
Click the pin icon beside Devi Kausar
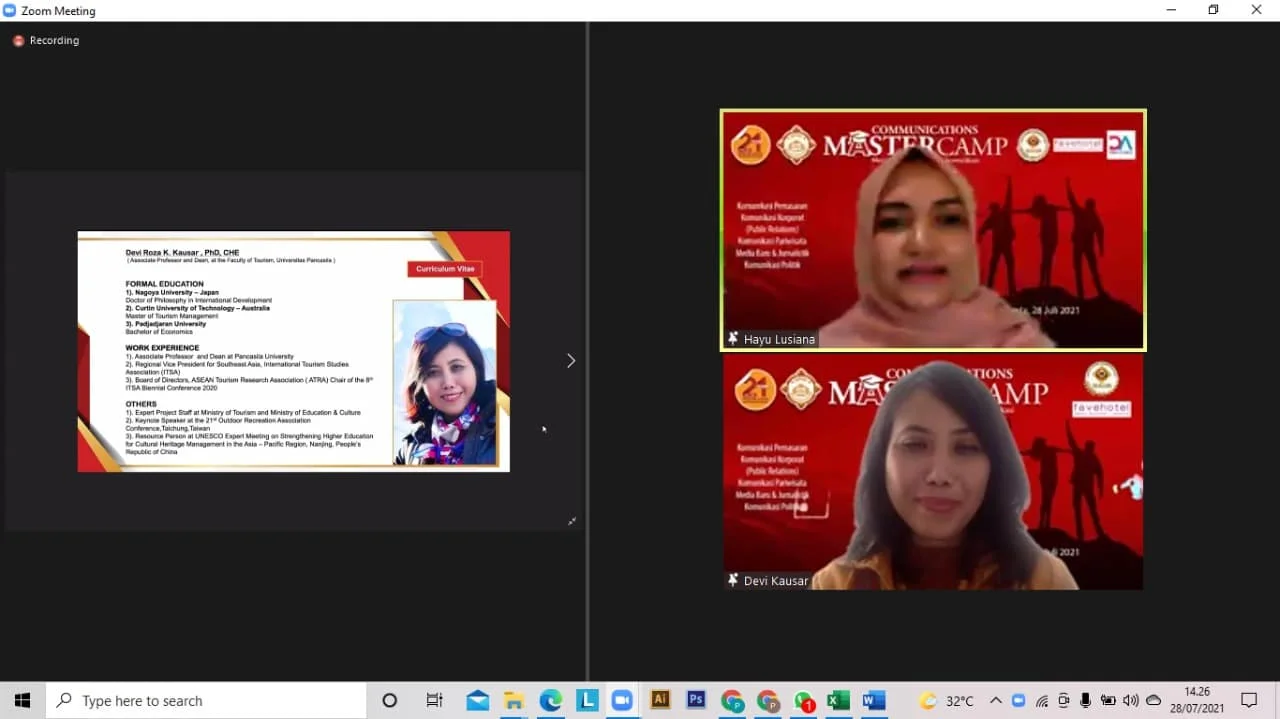pos(733,580)
